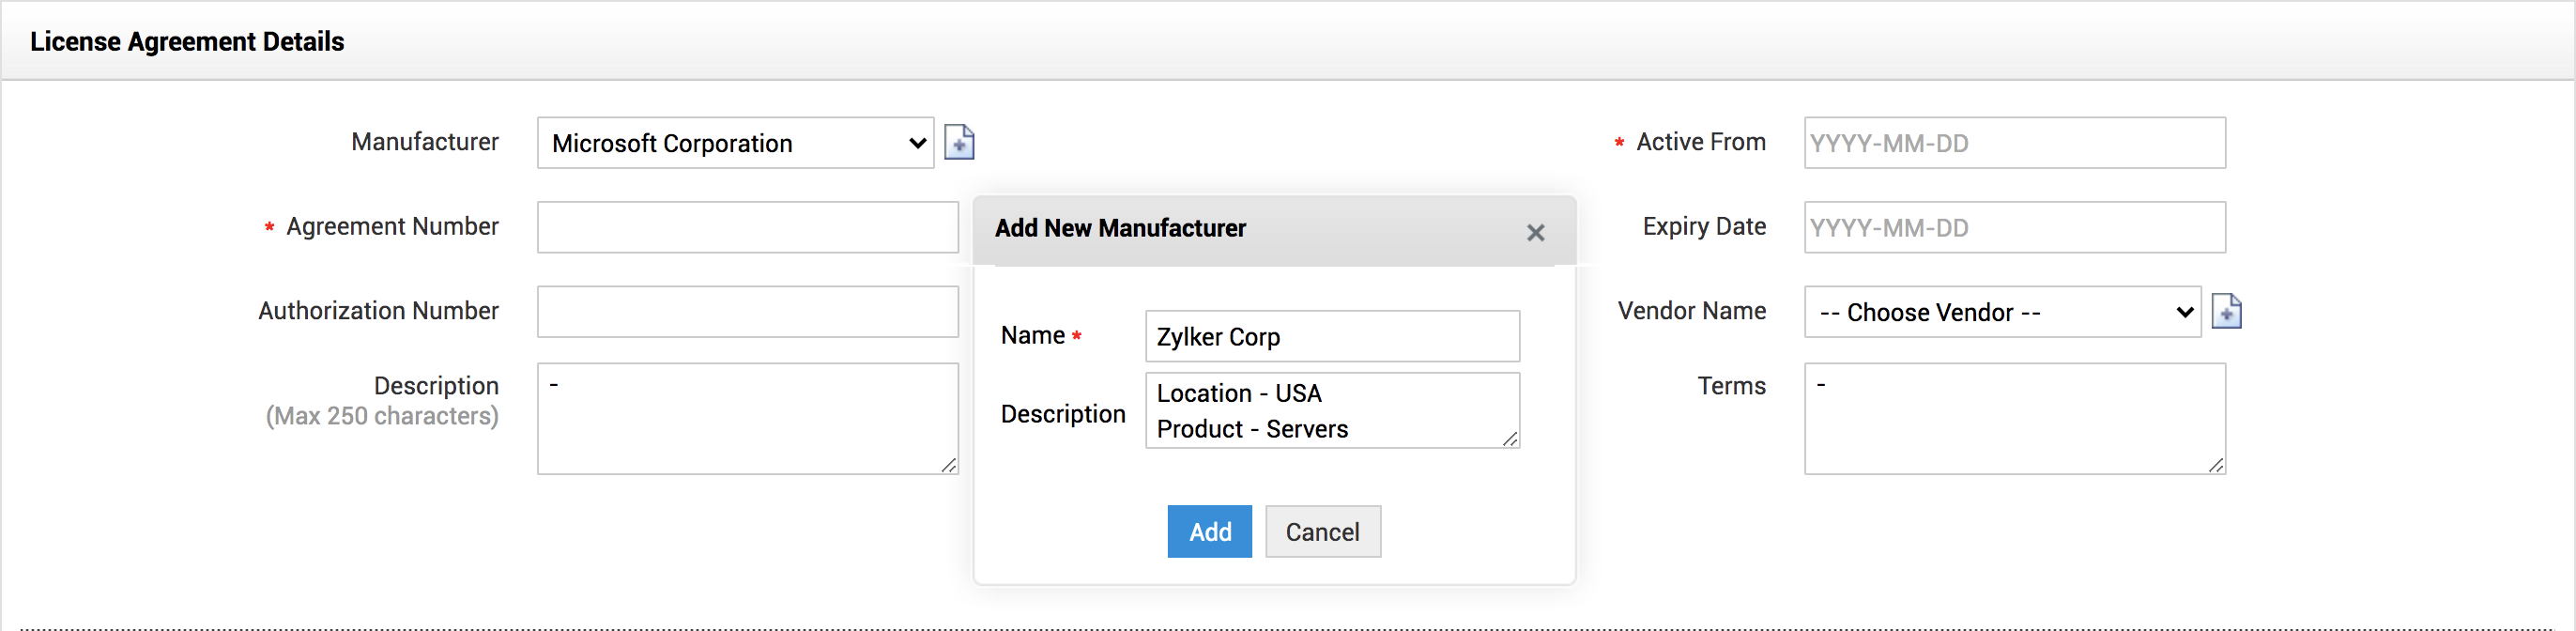Select the Active From date field
Screen dimensions: 2576x631
2014,143
